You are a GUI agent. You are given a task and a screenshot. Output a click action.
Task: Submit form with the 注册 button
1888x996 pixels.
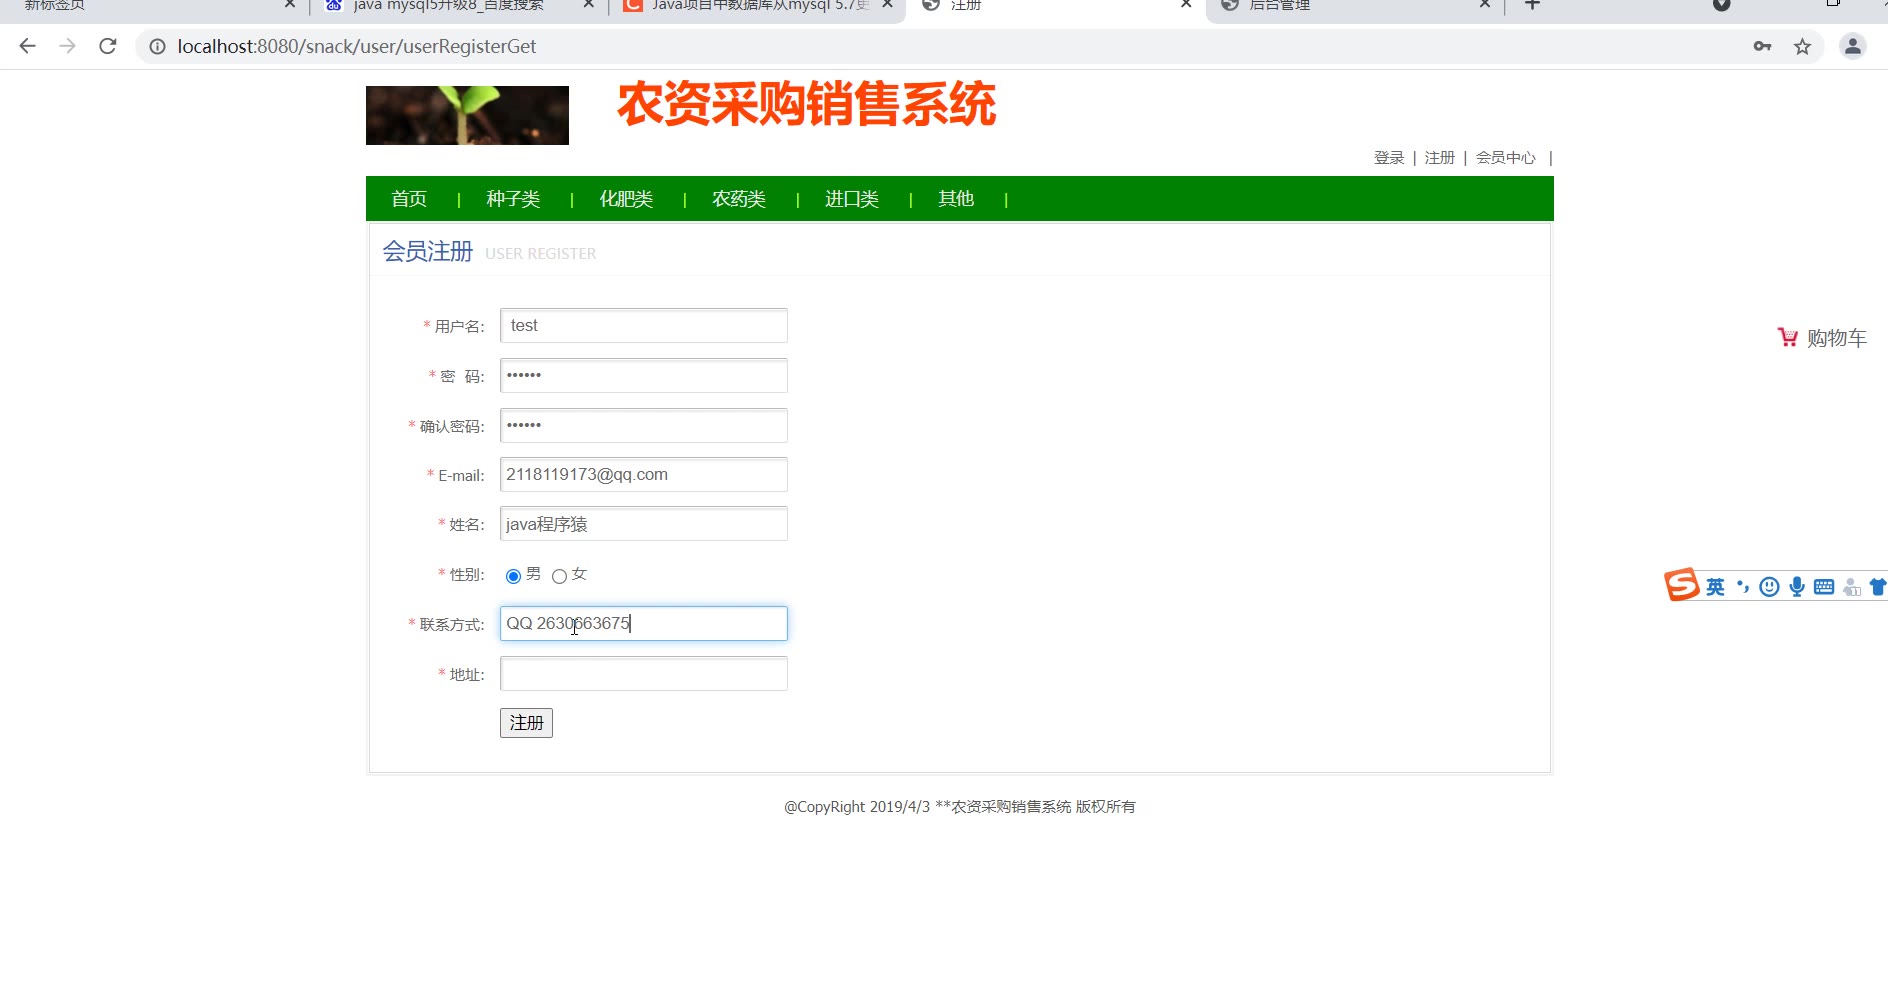526,723
